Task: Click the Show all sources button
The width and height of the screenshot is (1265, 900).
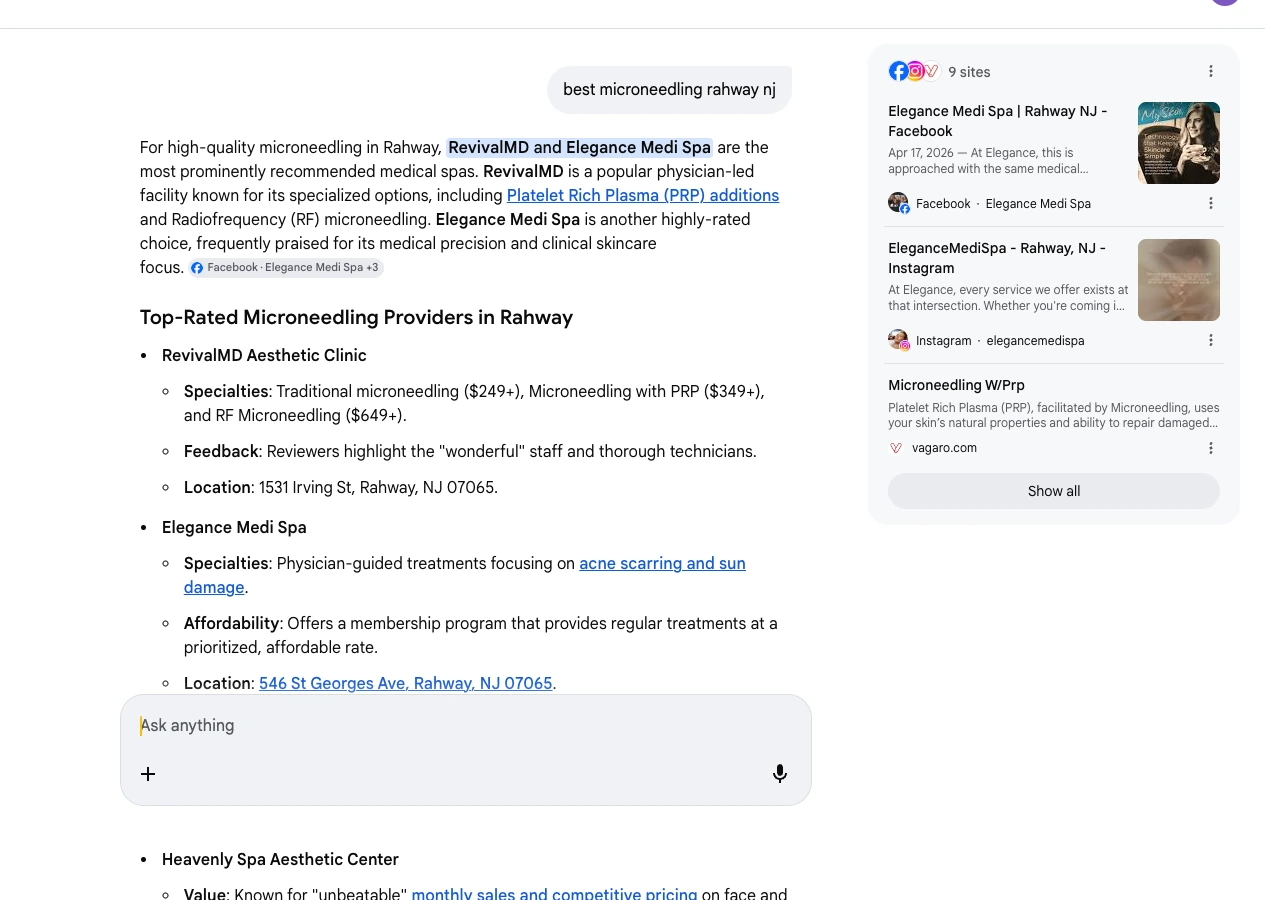Action: coord(1054,491)
